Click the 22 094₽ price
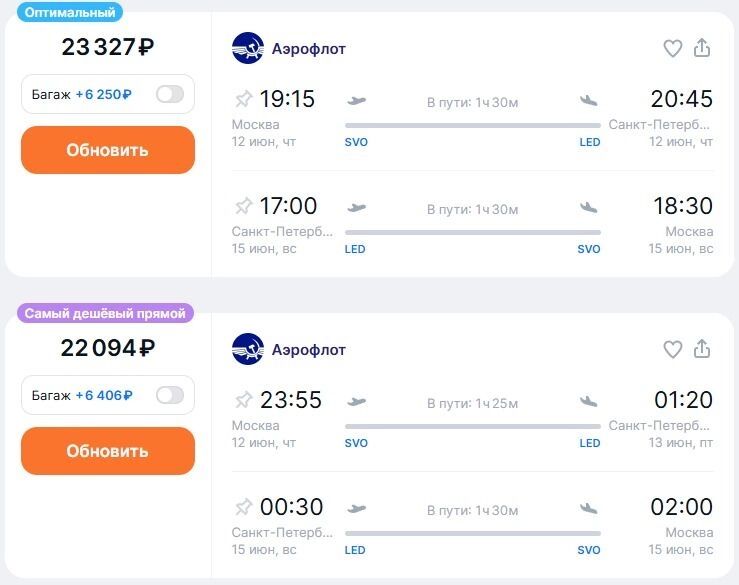This screenshot has height=585, width=739. coord(108,348)
